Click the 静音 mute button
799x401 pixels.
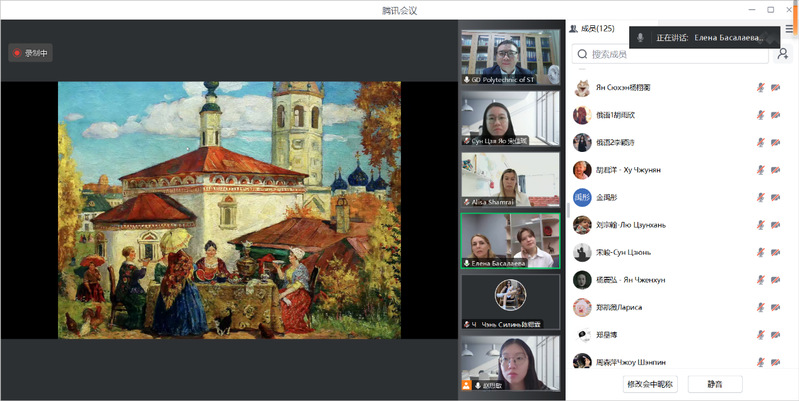[x=715, y=384]
